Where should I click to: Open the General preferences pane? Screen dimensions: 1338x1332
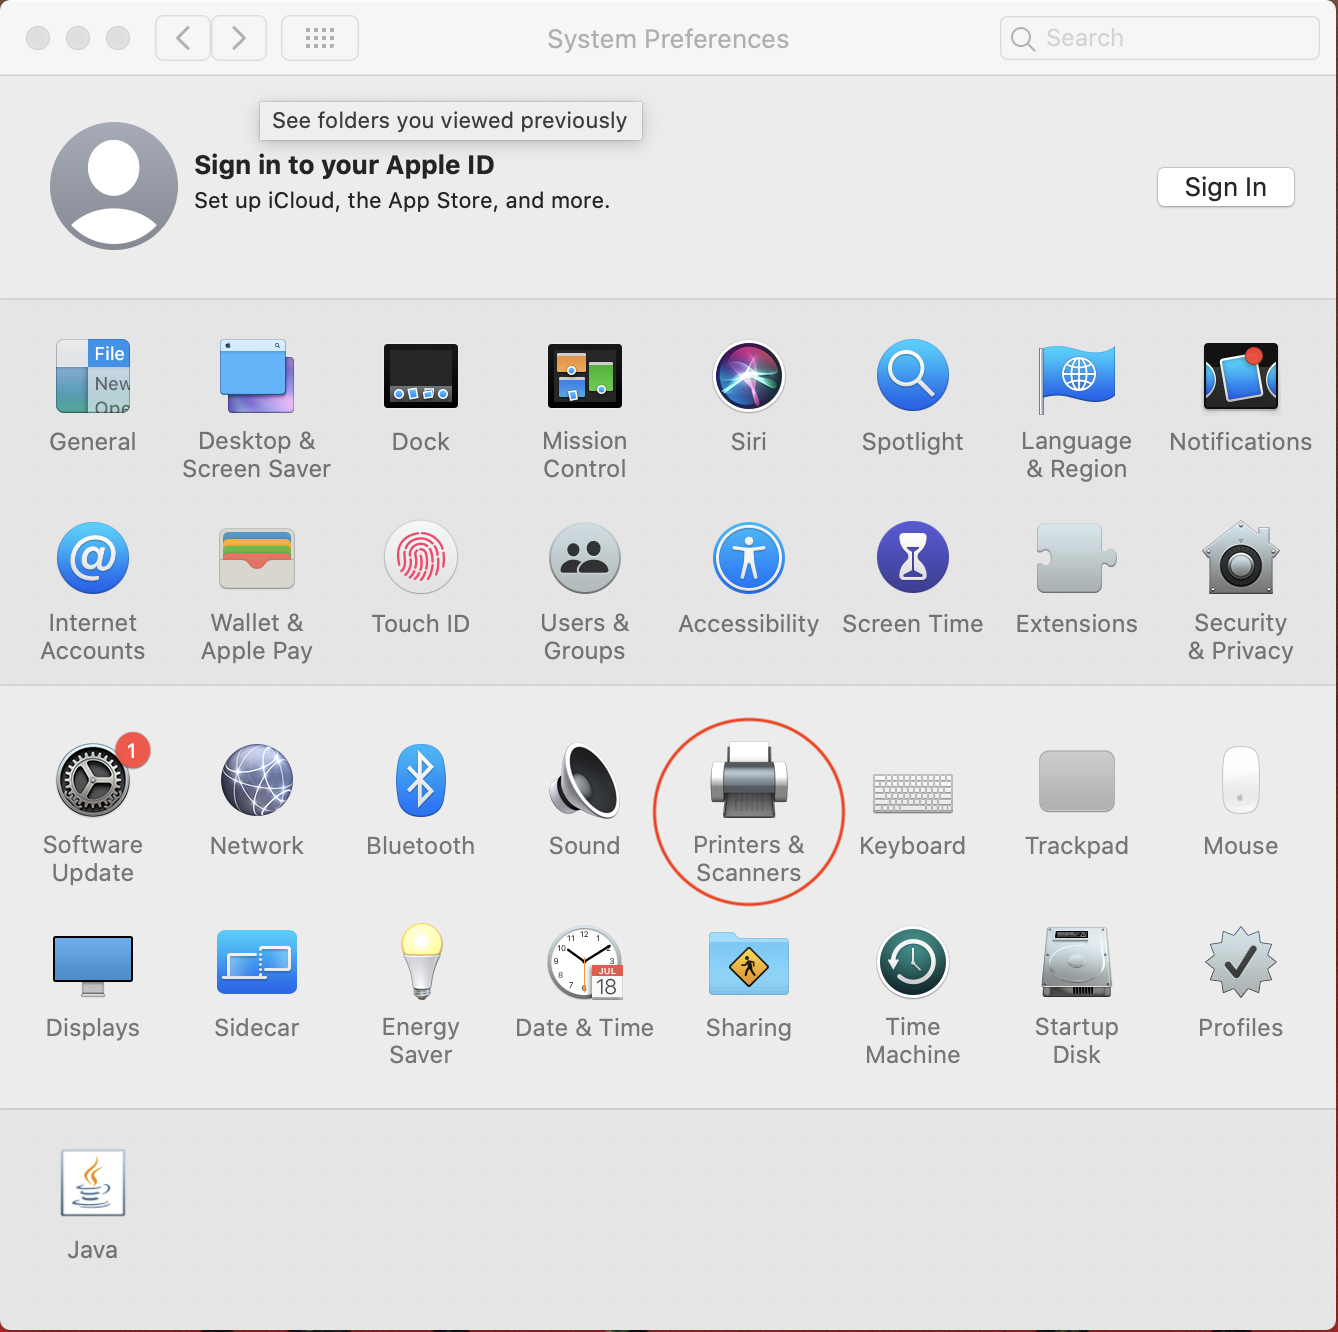click(93, 377)
